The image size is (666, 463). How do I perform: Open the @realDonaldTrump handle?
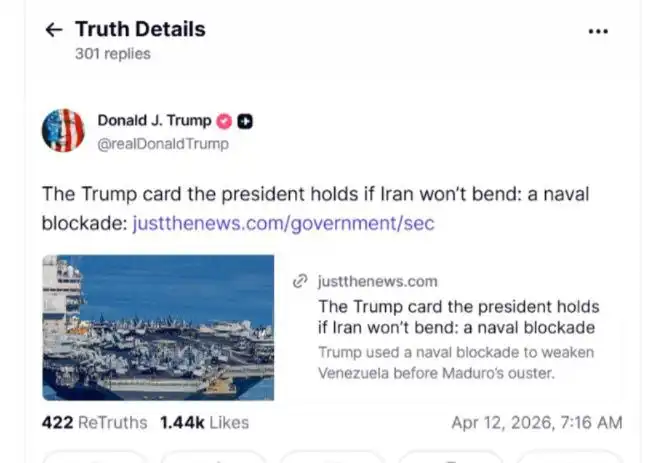tap(162, 144)
